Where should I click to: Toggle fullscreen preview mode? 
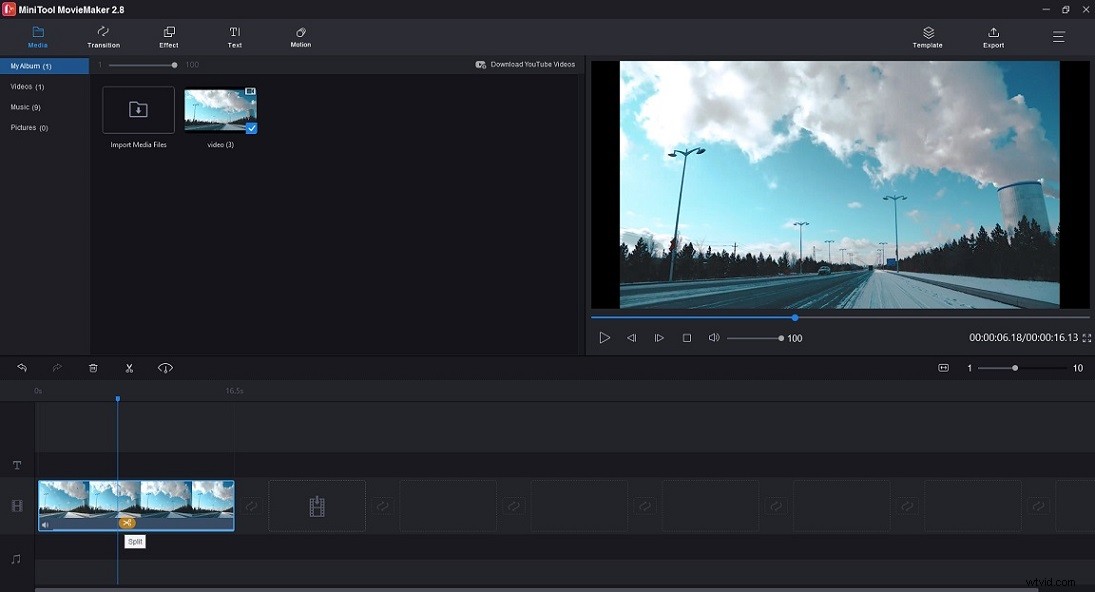click(x=1086, y=338)
